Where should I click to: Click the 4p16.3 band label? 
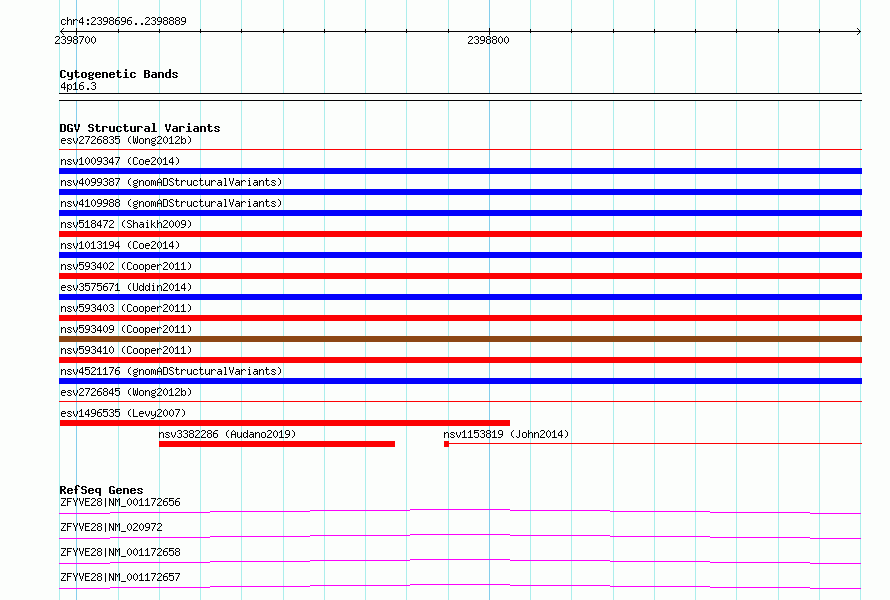[x=78, y=86]
